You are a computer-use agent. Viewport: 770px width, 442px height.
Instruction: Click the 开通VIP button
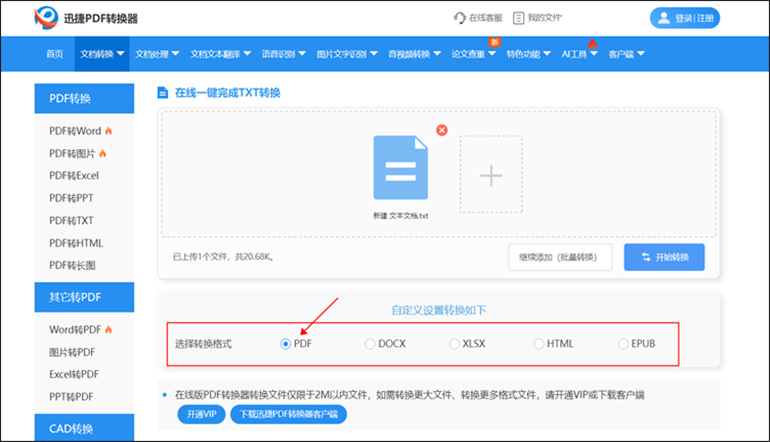(x=201, y=414)
